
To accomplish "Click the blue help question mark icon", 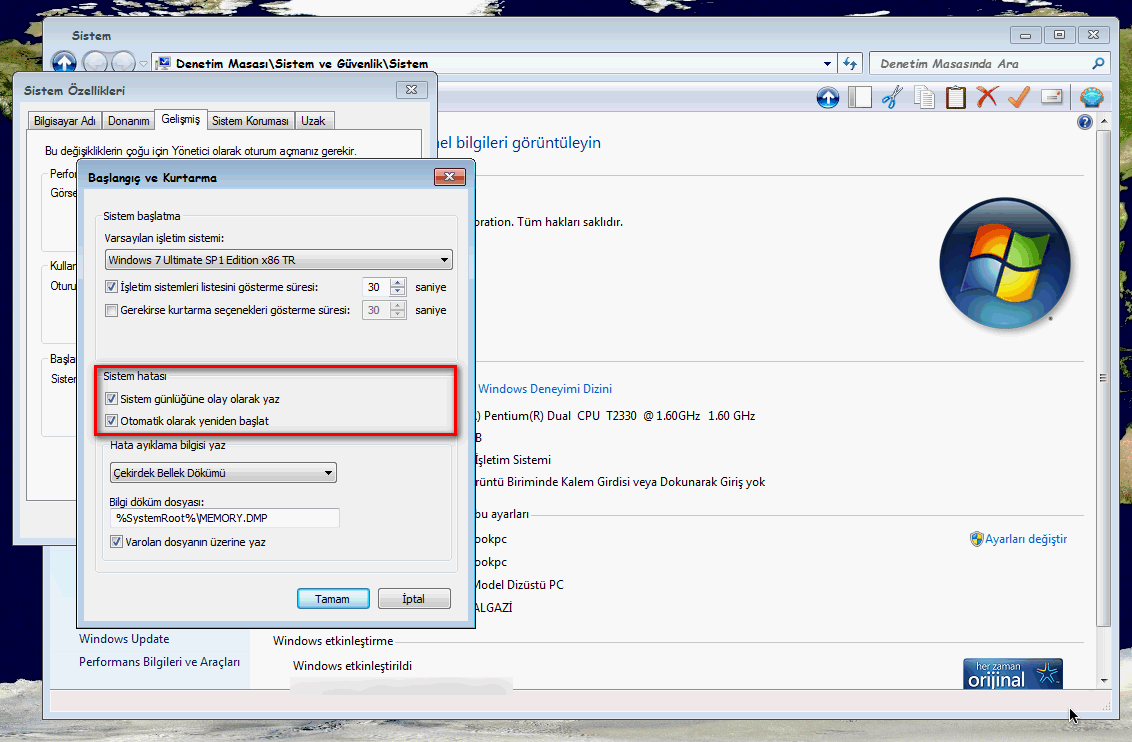I will coord(1084,122).
